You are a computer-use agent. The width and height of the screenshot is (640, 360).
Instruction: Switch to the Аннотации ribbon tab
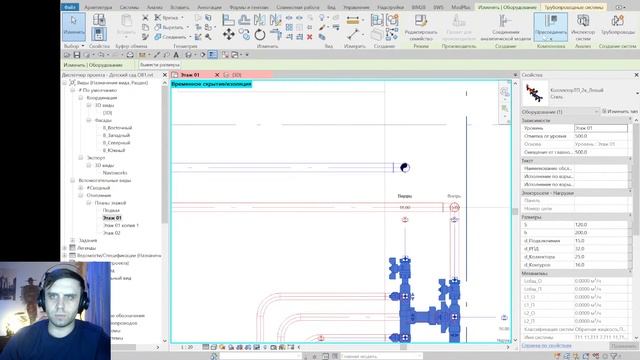point(209,7)
